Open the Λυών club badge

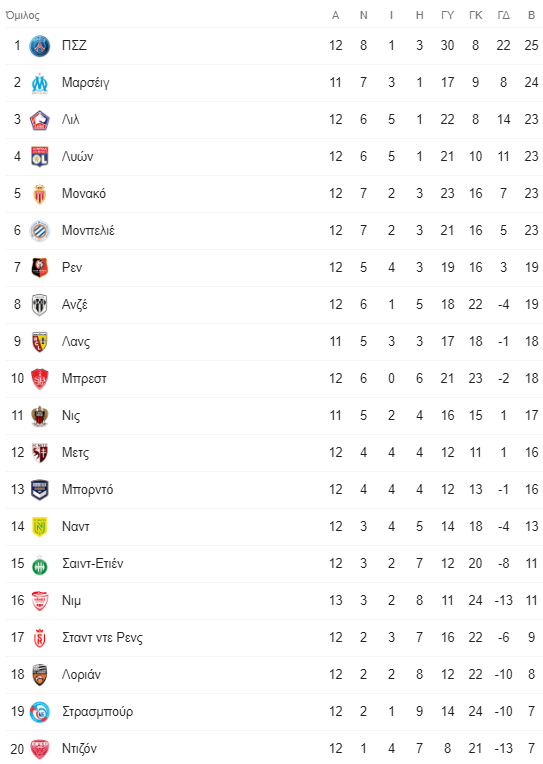(x=39, y=157)
